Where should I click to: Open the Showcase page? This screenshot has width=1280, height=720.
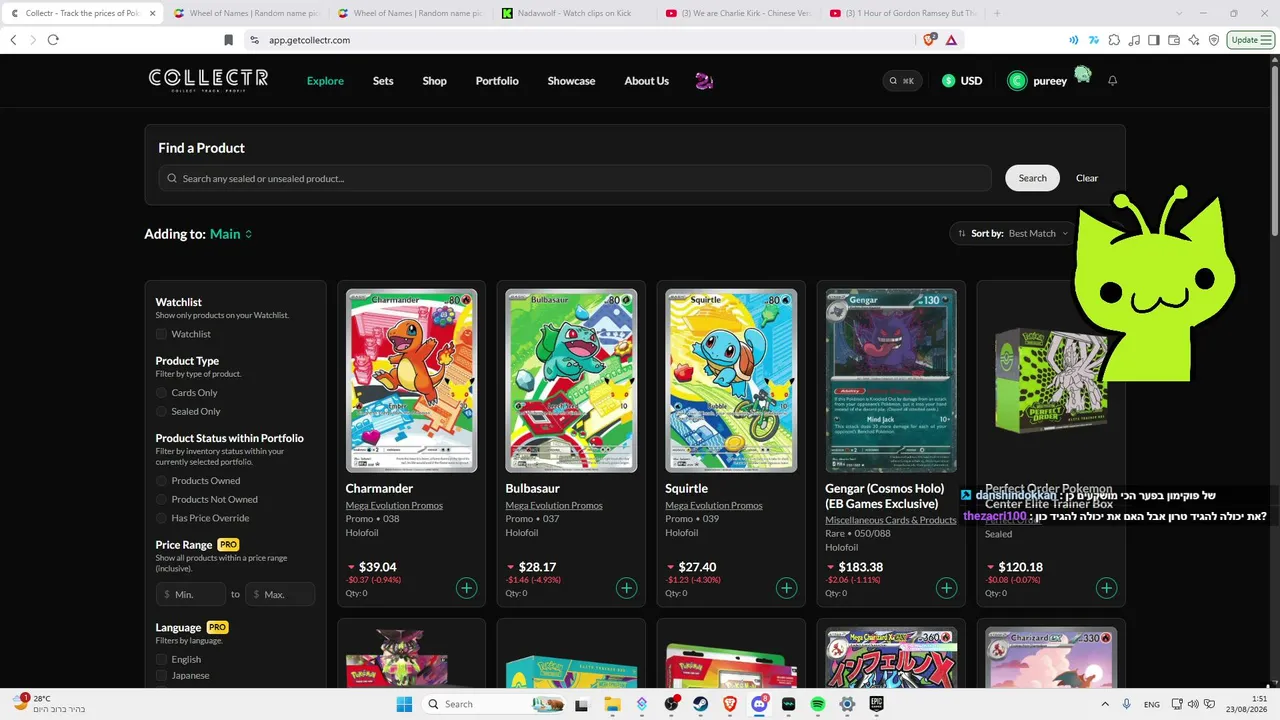(x=571, y=81)
